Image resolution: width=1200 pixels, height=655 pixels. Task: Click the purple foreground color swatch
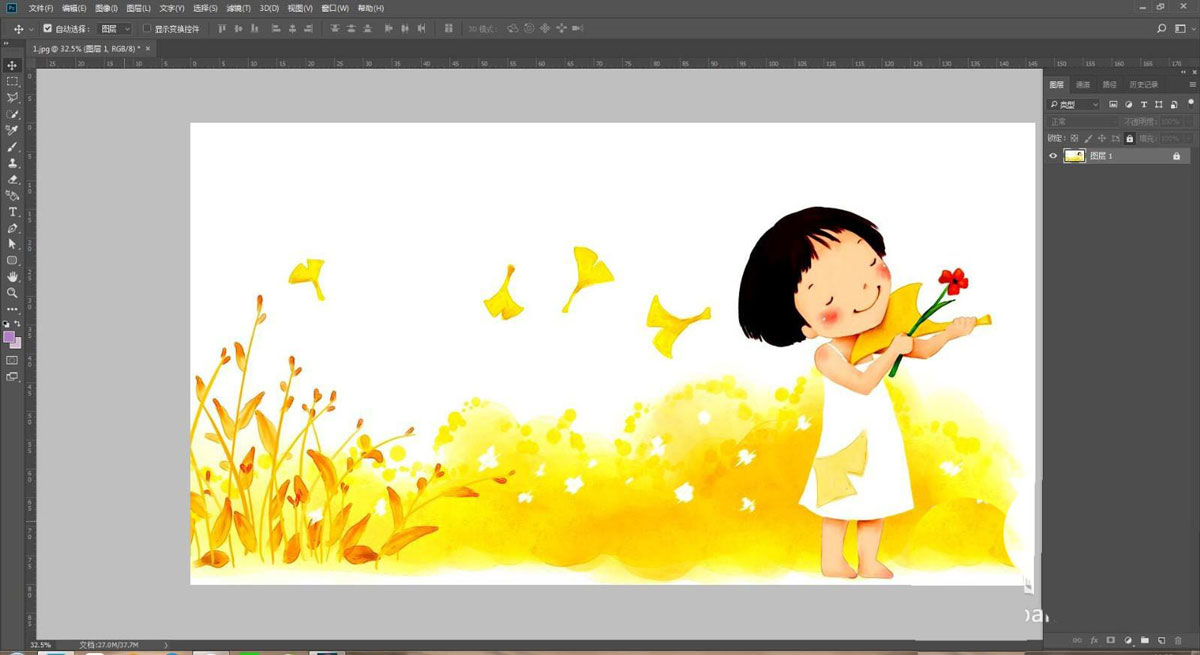click(10, 337)
